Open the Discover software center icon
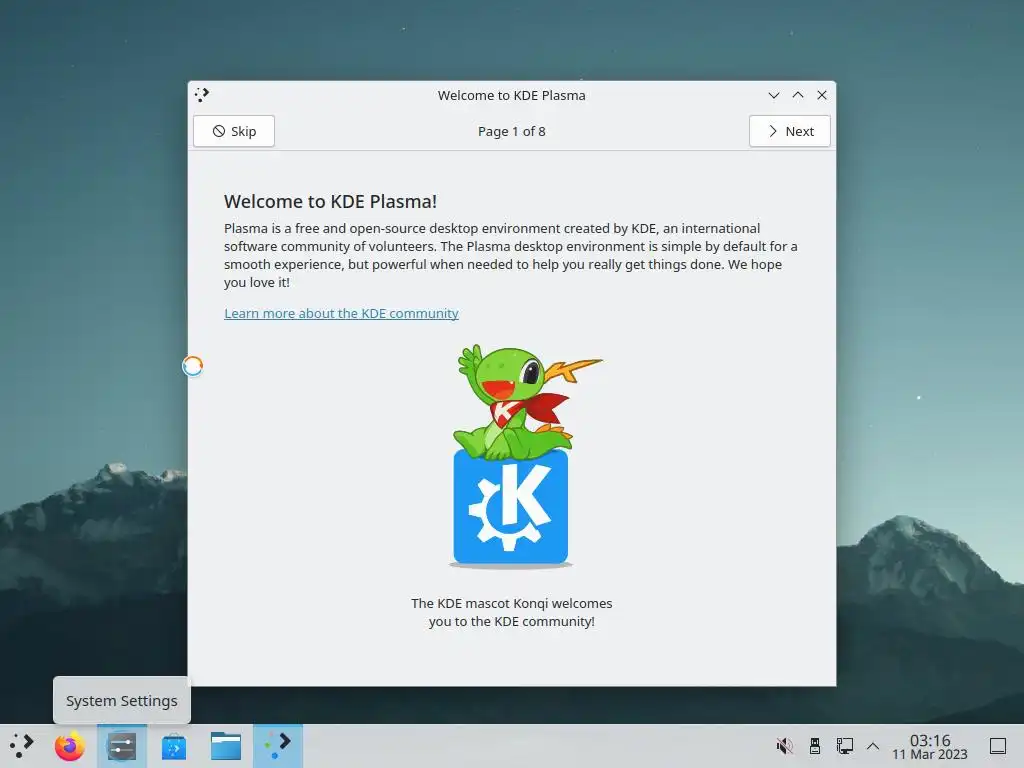 click(x=174, y=746)
